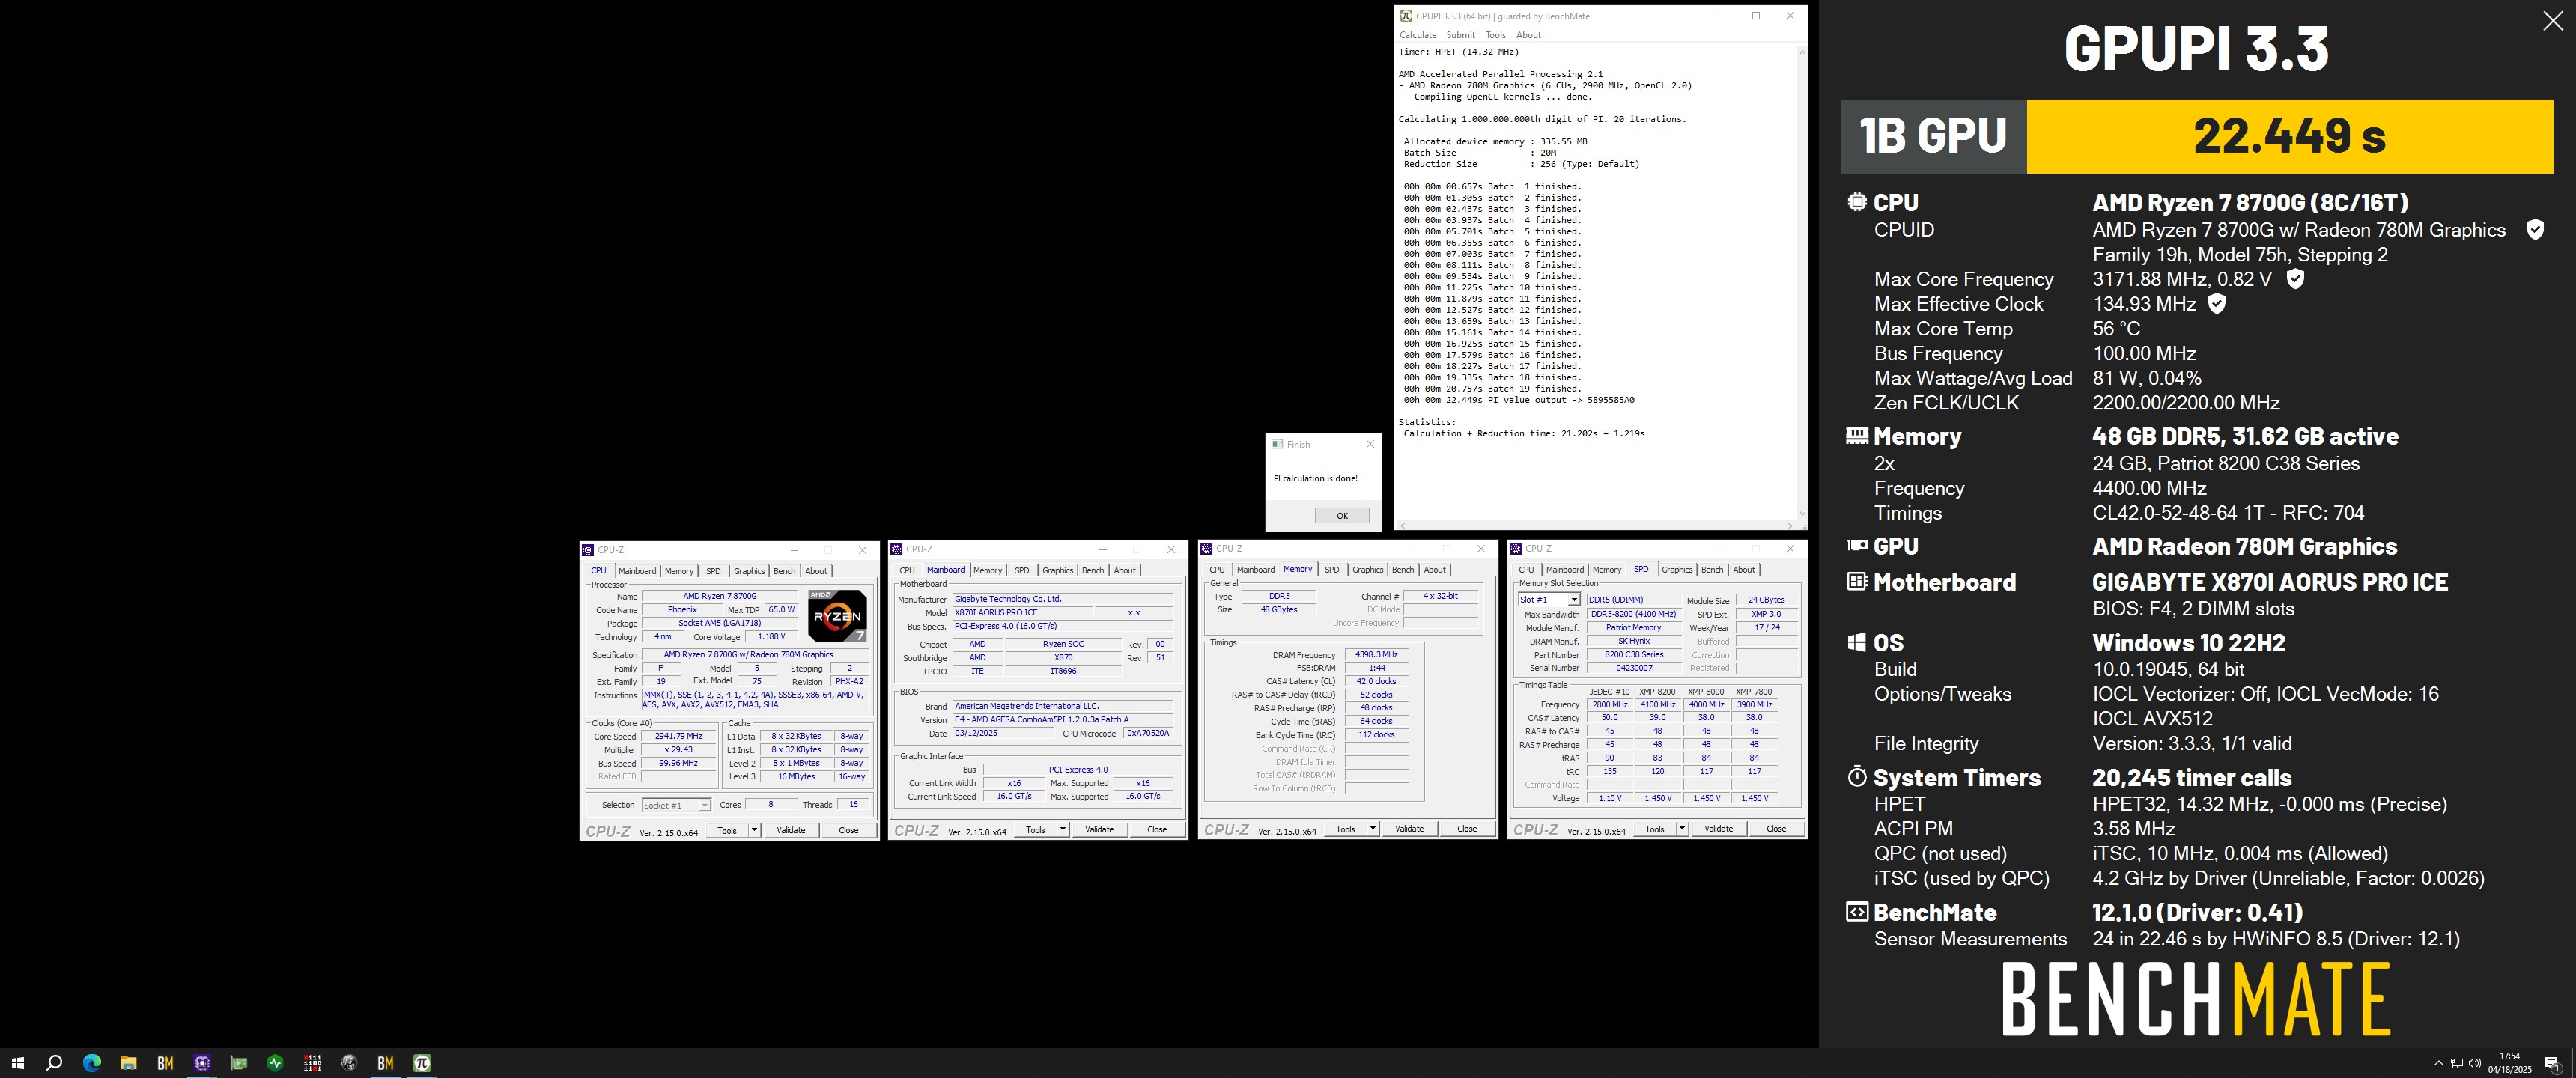Click the second BenchMate BM taskbar icon
This screenshot has width=2576, height=1078.
(x=385, y=1063)
